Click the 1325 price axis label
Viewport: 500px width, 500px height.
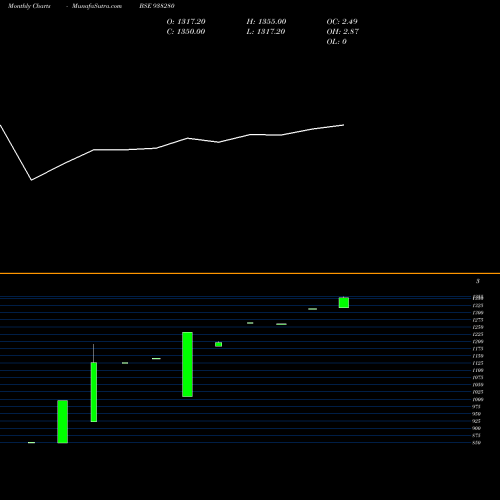click(478, 305)
